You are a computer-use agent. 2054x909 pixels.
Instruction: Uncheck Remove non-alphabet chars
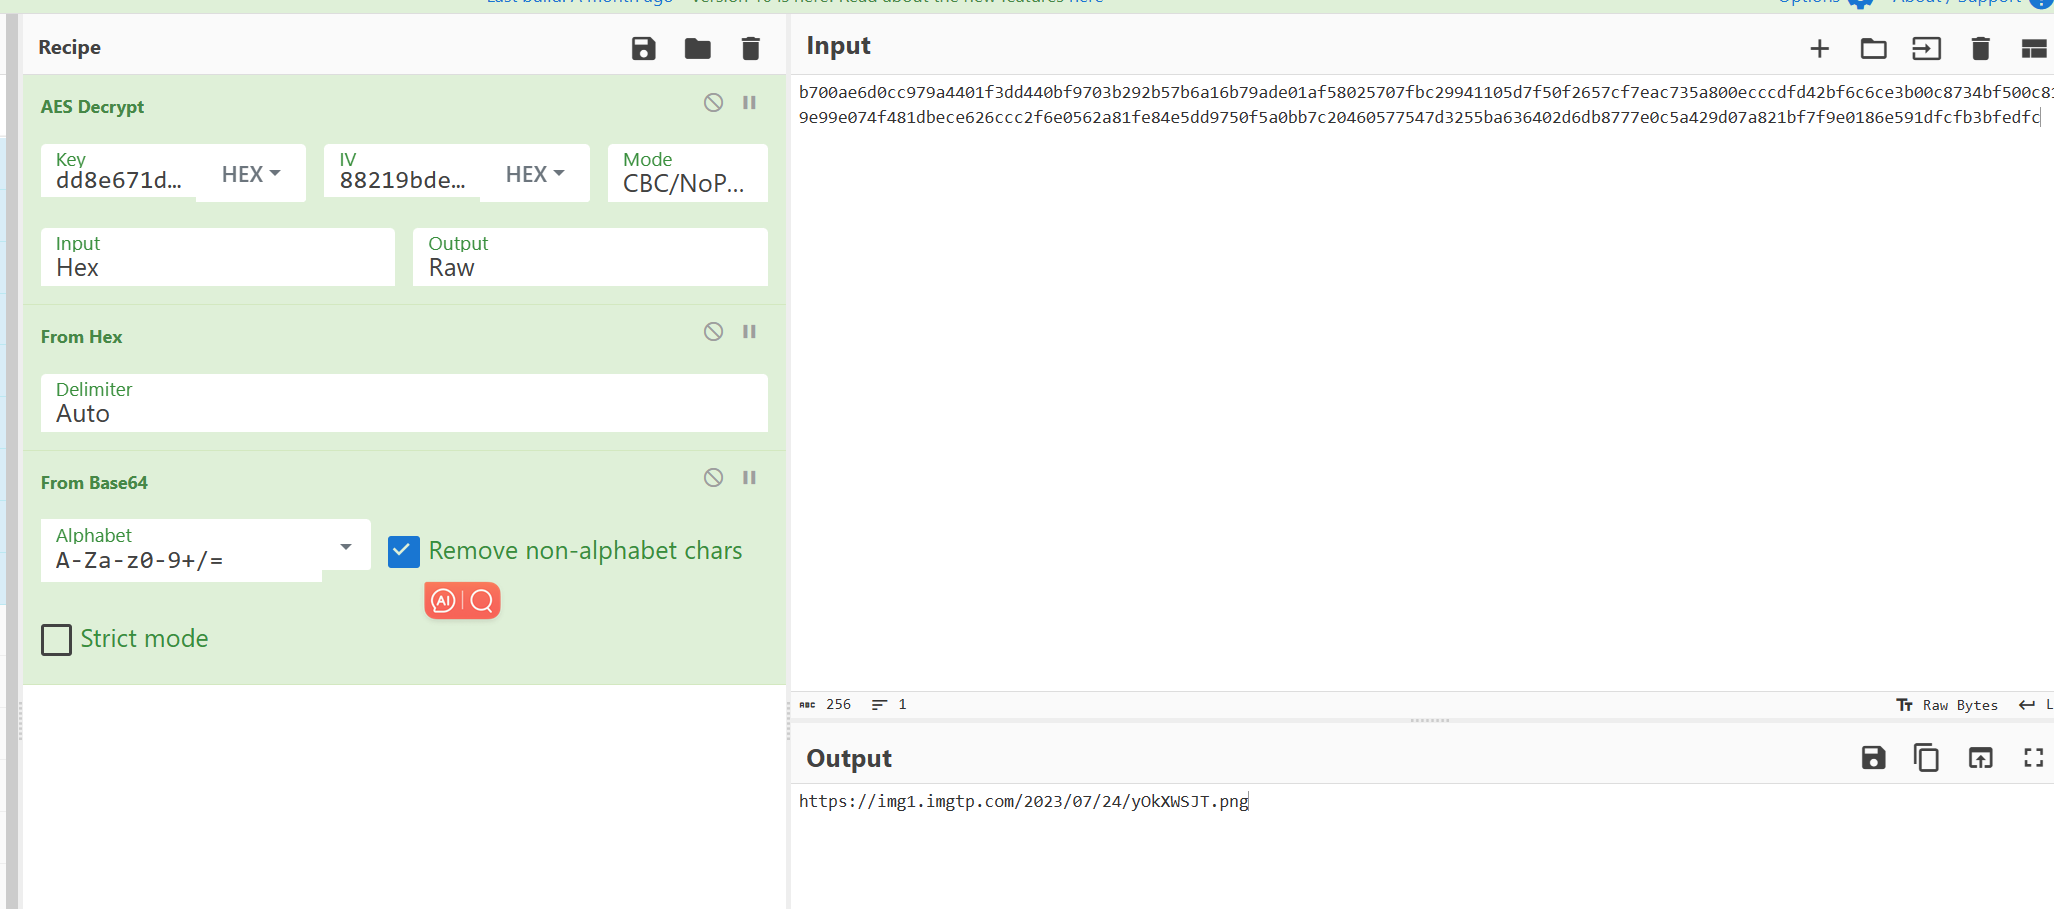(x=403, y=551)
